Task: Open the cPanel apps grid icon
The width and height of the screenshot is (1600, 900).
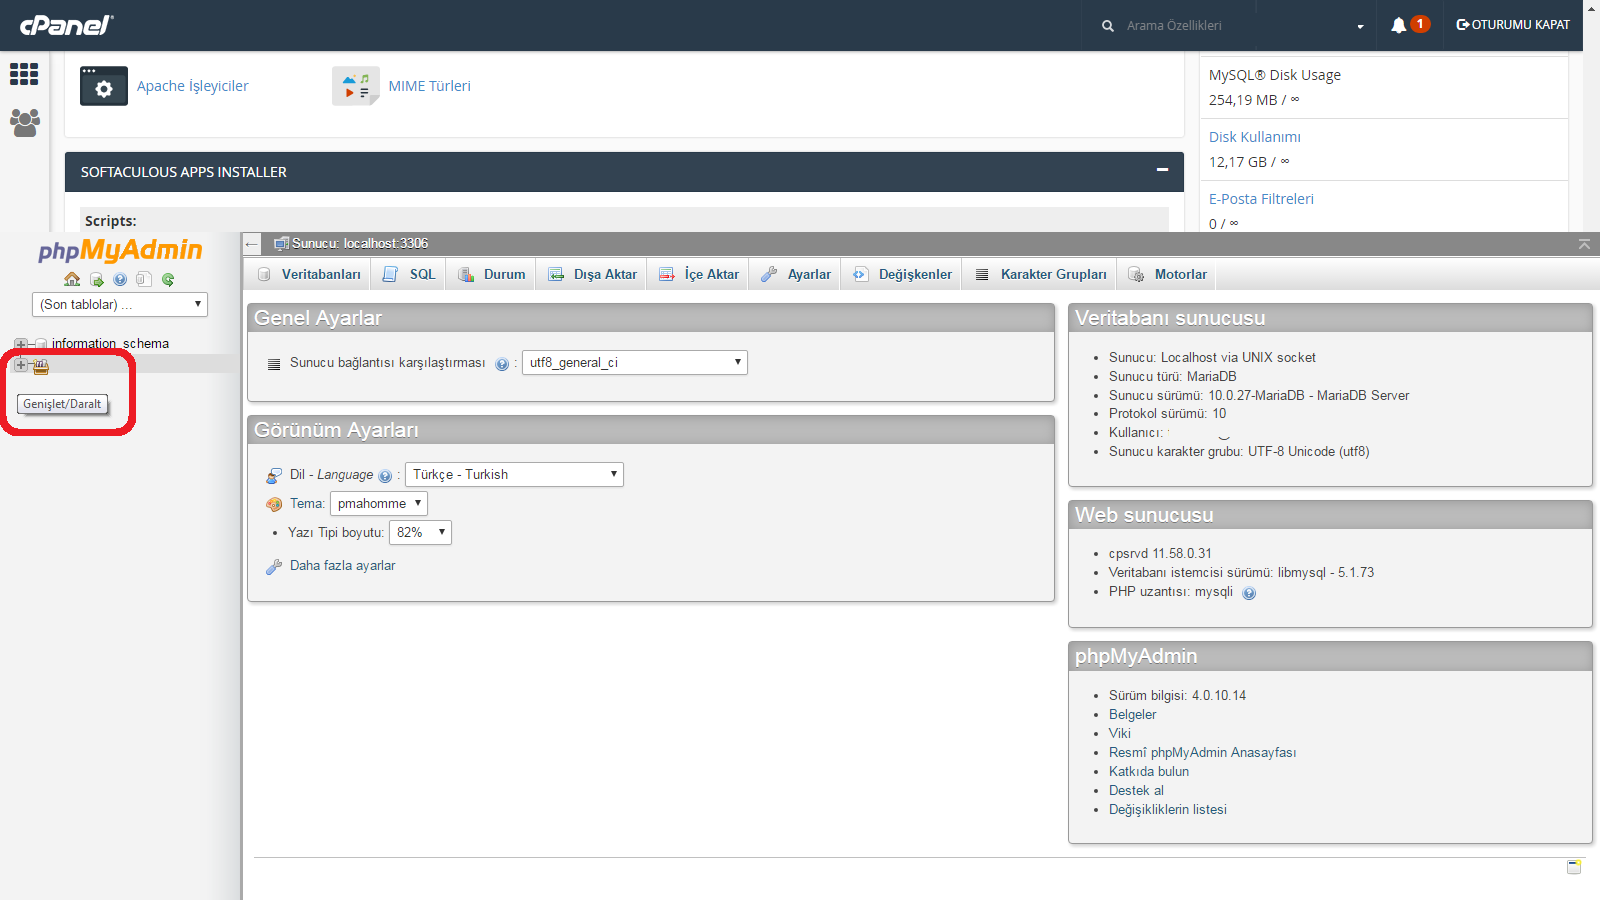Action: pos(24,74)
